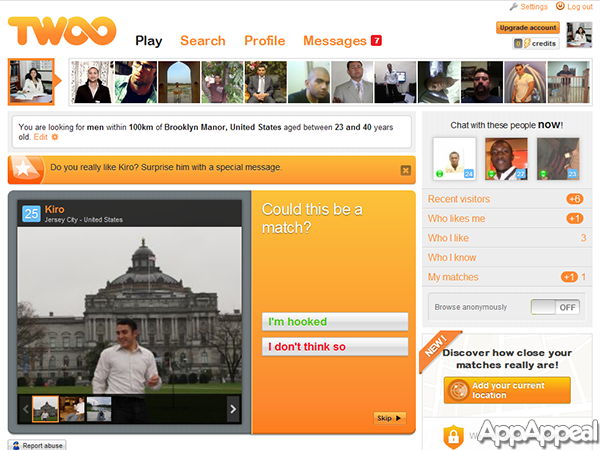
Task: Click the Twoo logo
Action: [62, 31]
